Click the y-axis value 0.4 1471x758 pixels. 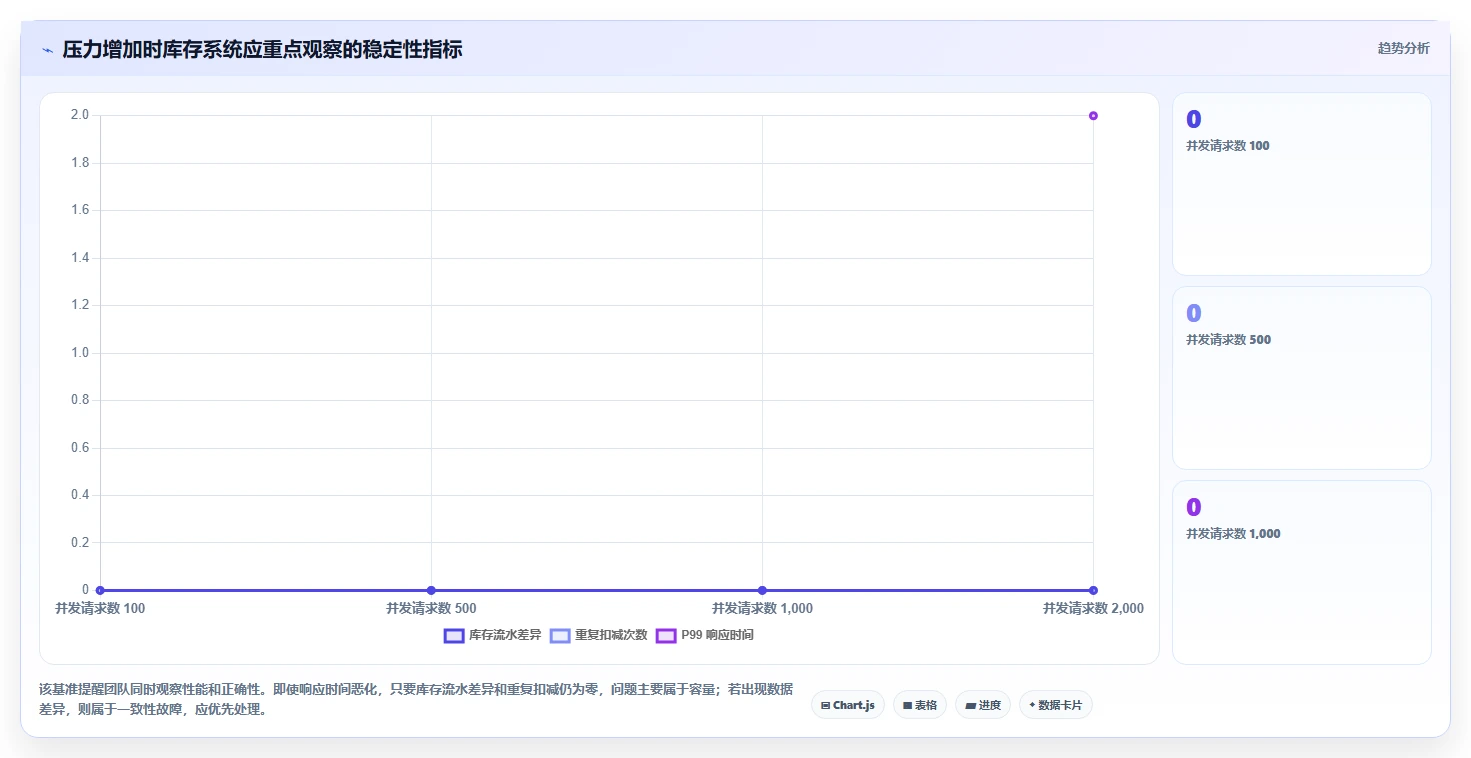(x=80, y=495)
